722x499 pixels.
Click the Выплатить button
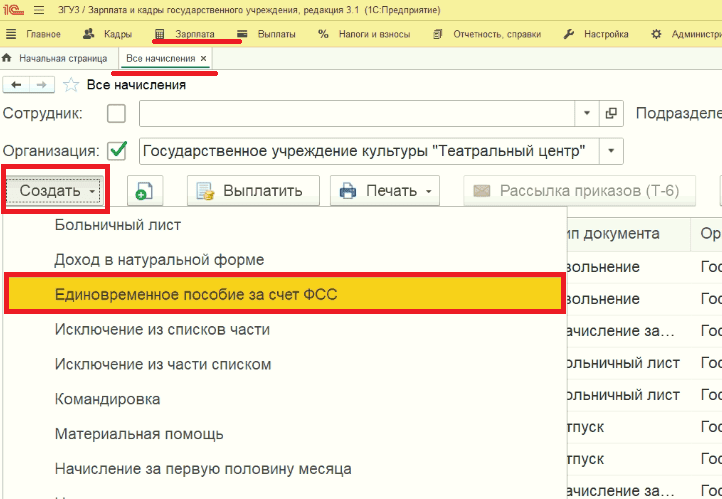coord(253,191)
